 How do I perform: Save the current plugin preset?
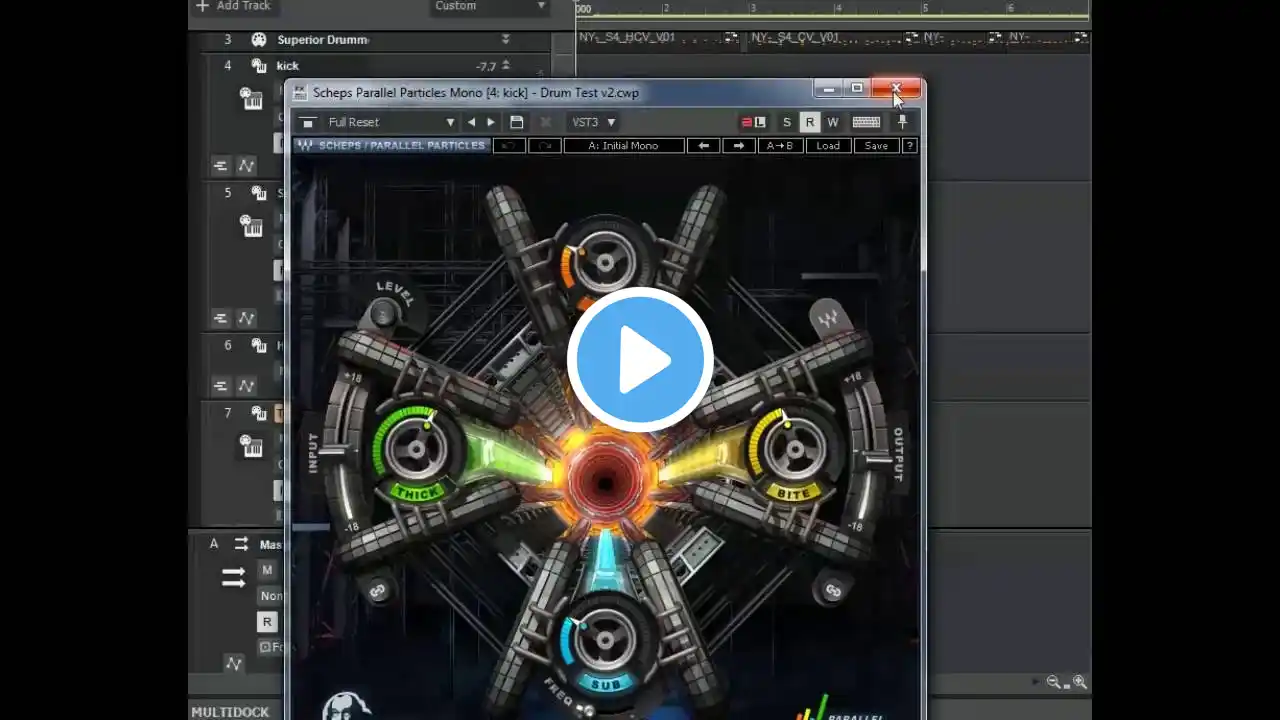click(x=517, y=122)
